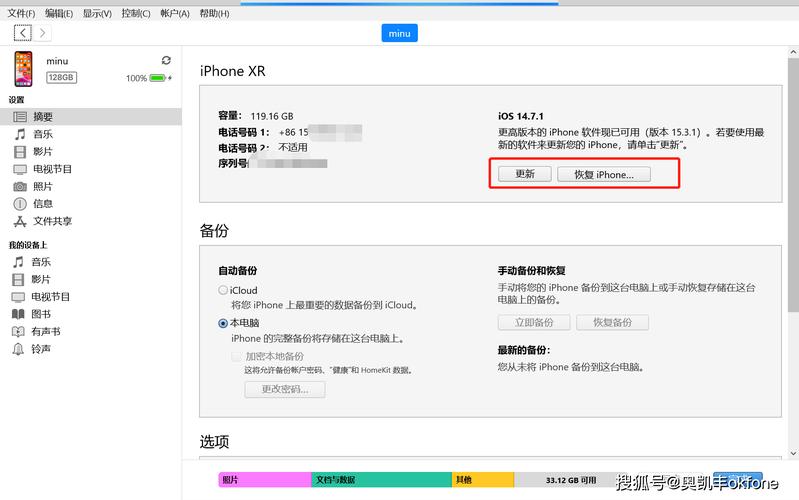Go back with the left arrow button
This screenshot has width=799, height=500.
point(22,33)
